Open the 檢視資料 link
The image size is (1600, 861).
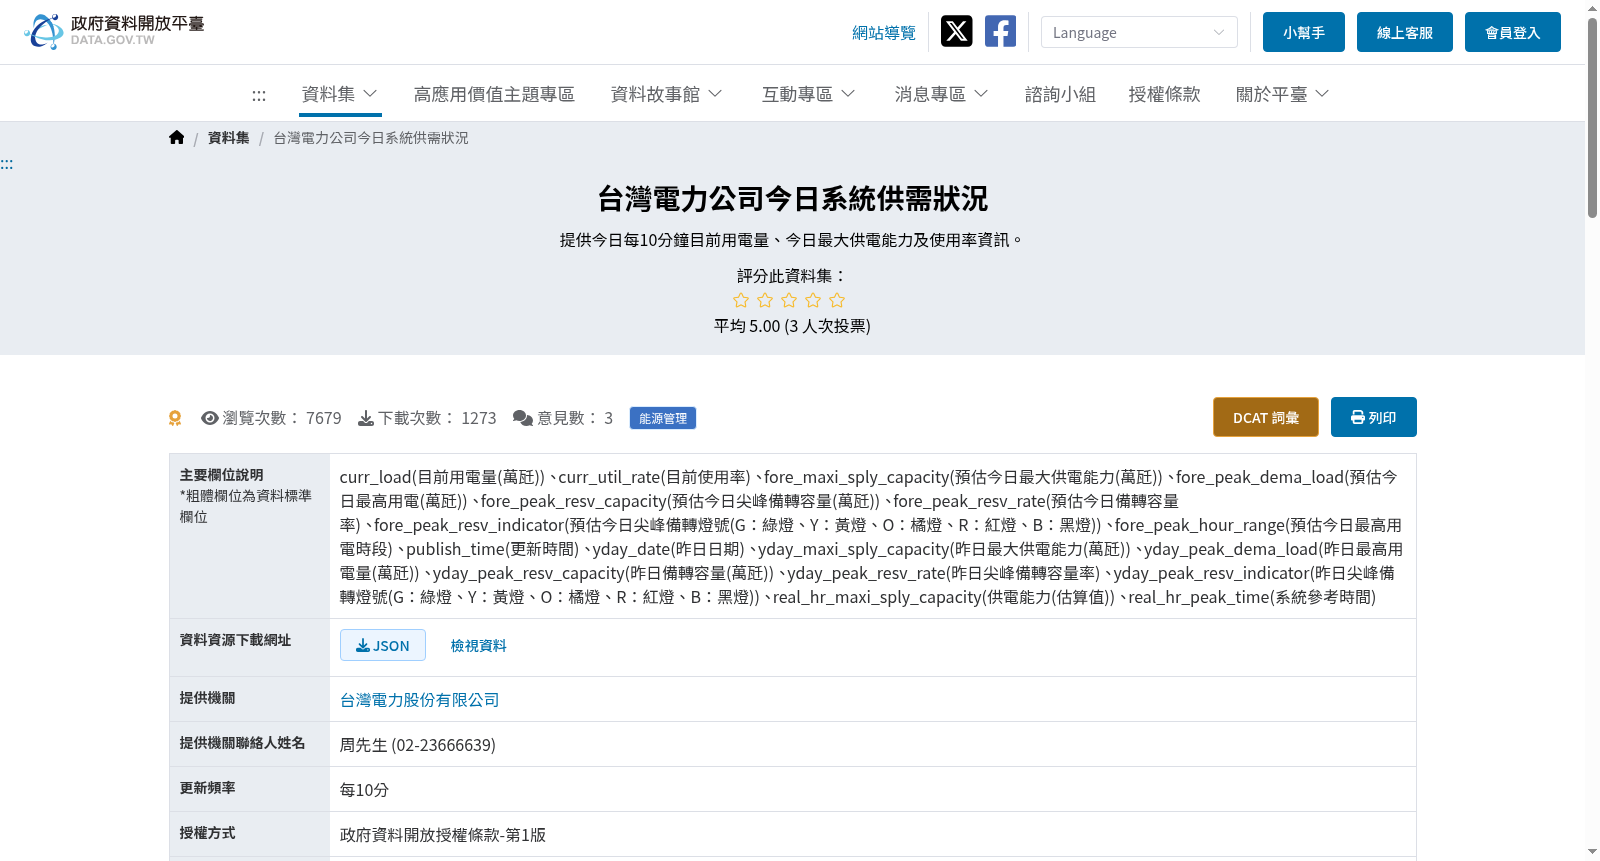coord(479,645)
